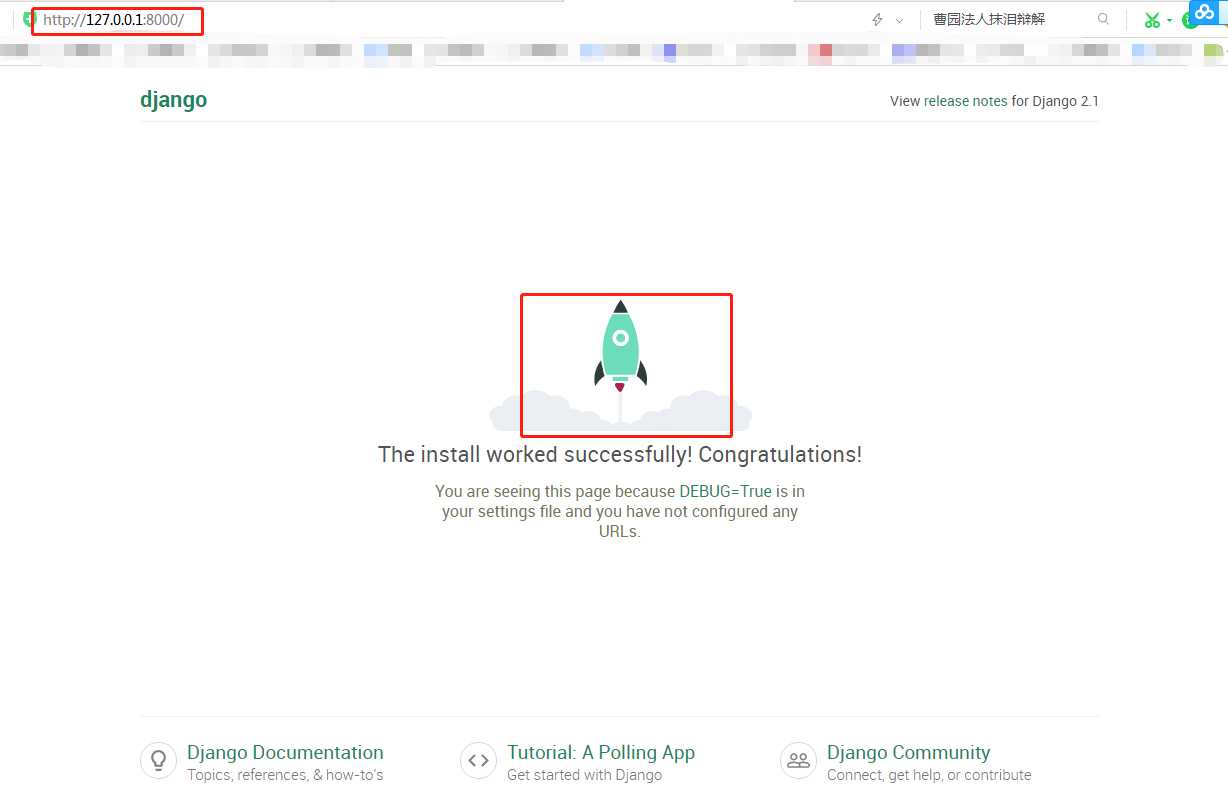Click the lightning bolt speed-mode icon
Image resolution: width=1228 pixels, height=799 pixels.
(878, 19)
